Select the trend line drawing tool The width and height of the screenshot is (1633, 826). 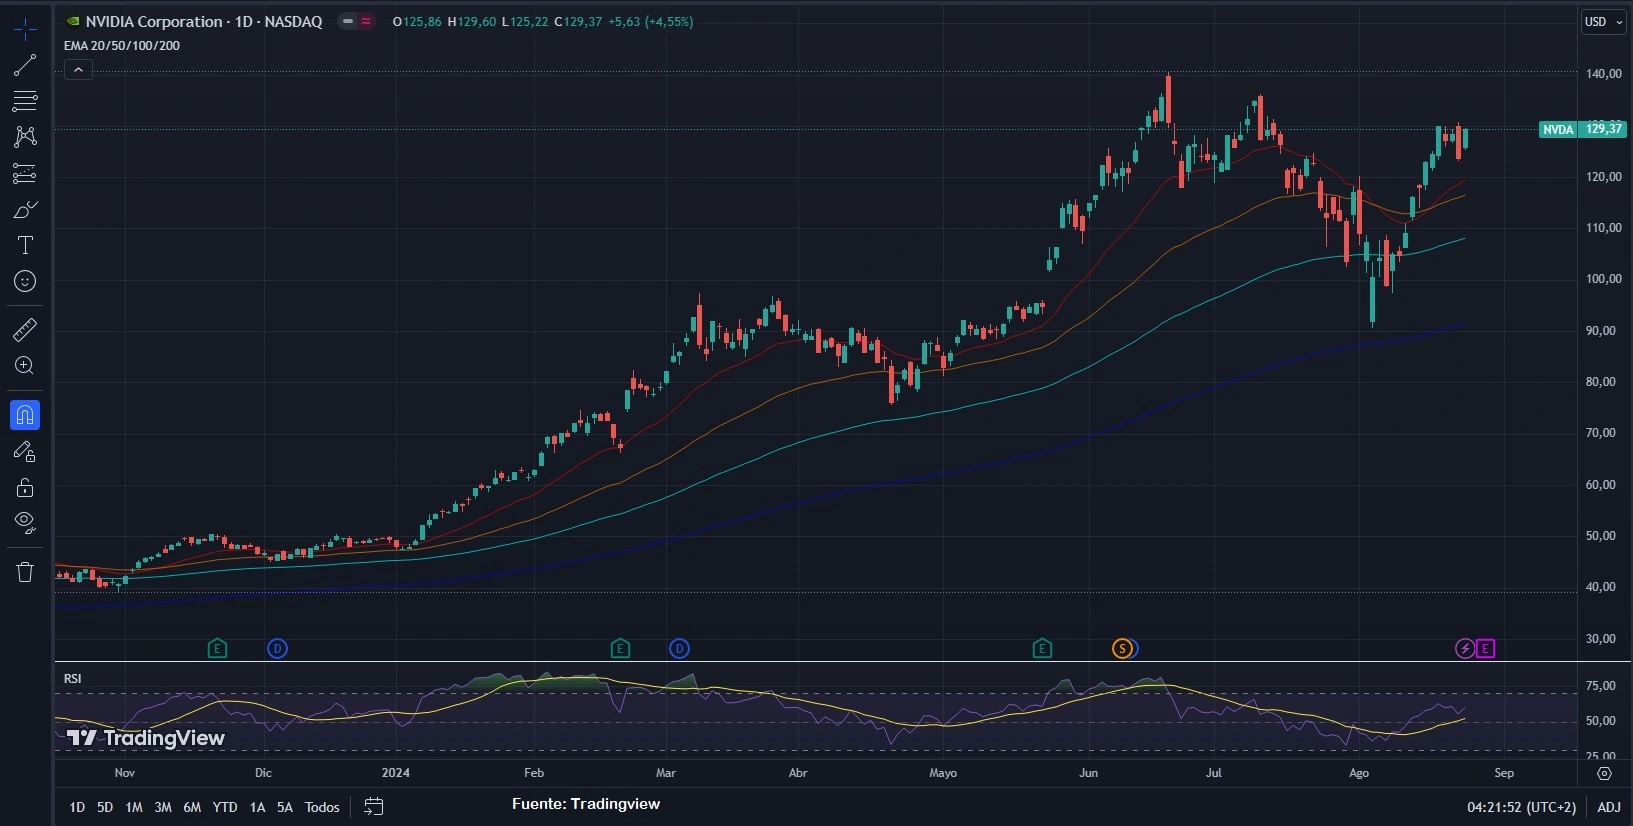pyautogui.click(x=25, y=66)
